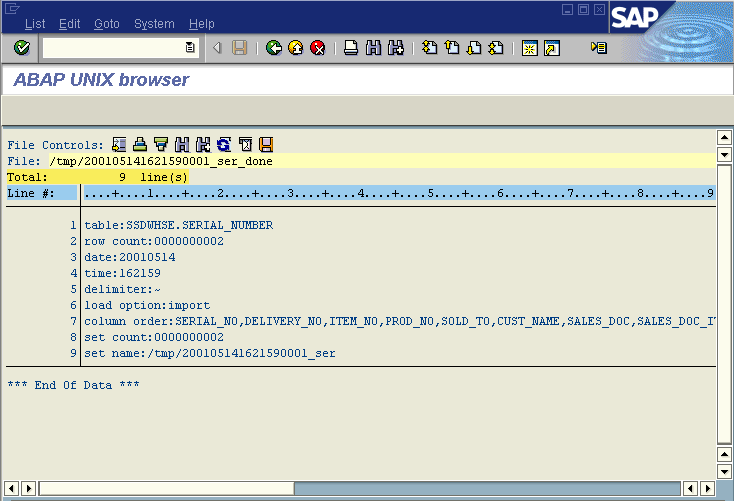
Task: Click the Find binoculars toolbar icon
Action: (373, 48)
